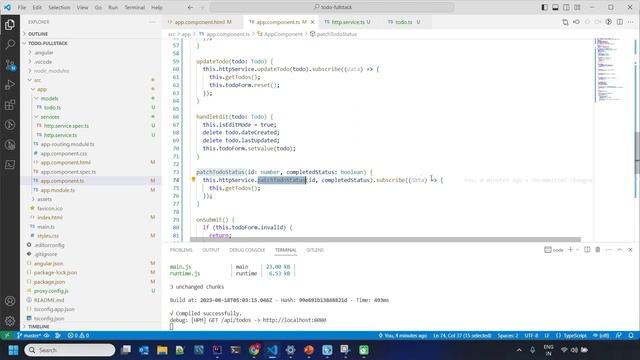
Task: Collapse the src folder
Action: coord(37,80)
